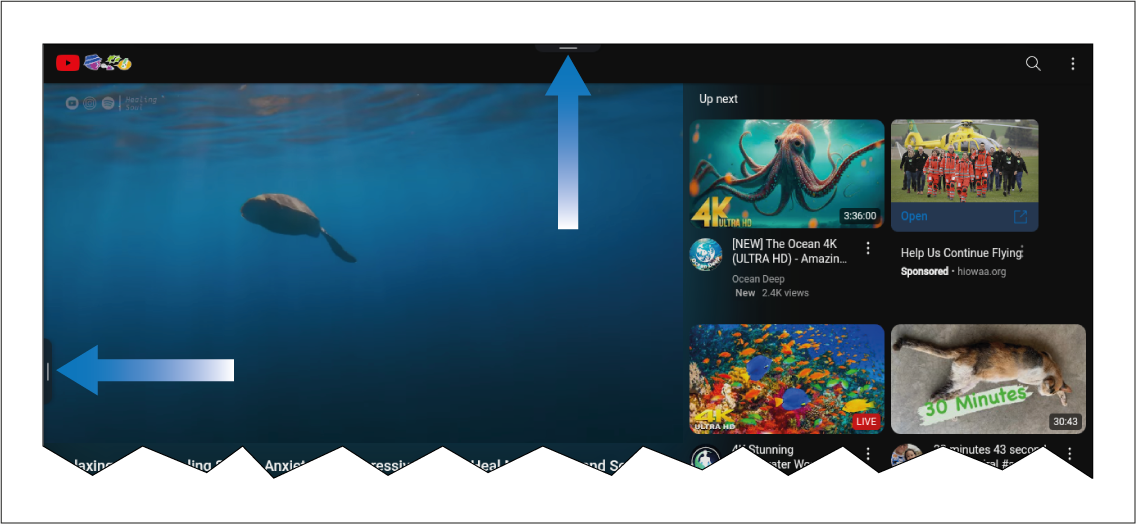1136x524 pixels.
Task: Open YouTube search with the magnifier icon
Action: [1033, 64]
